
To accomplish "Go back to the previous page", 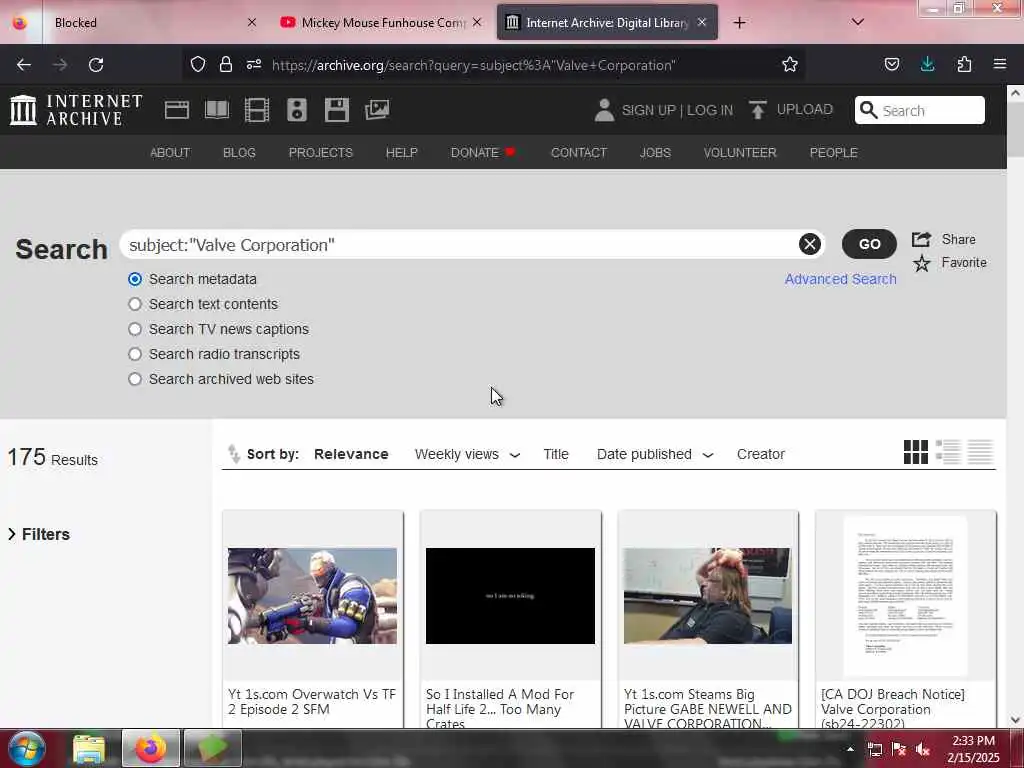I will pyautogui.click(x=24, y=65).
